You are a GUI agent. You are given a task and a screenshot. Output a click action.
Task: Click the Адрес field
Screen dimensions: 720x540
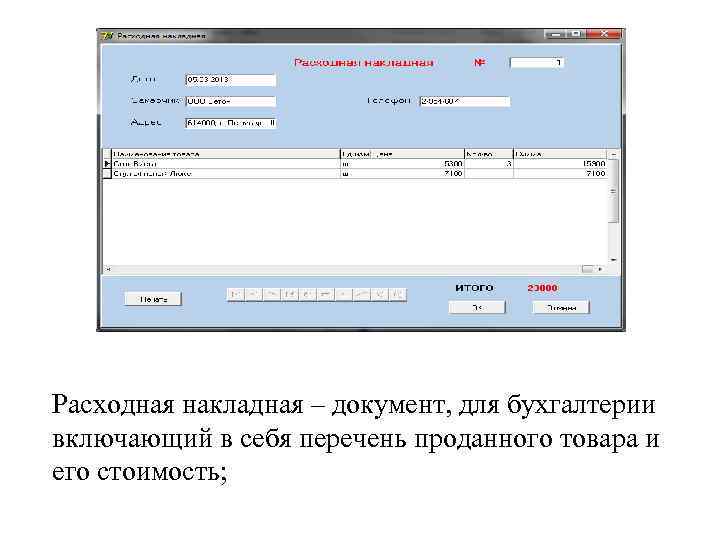(231, 123)
